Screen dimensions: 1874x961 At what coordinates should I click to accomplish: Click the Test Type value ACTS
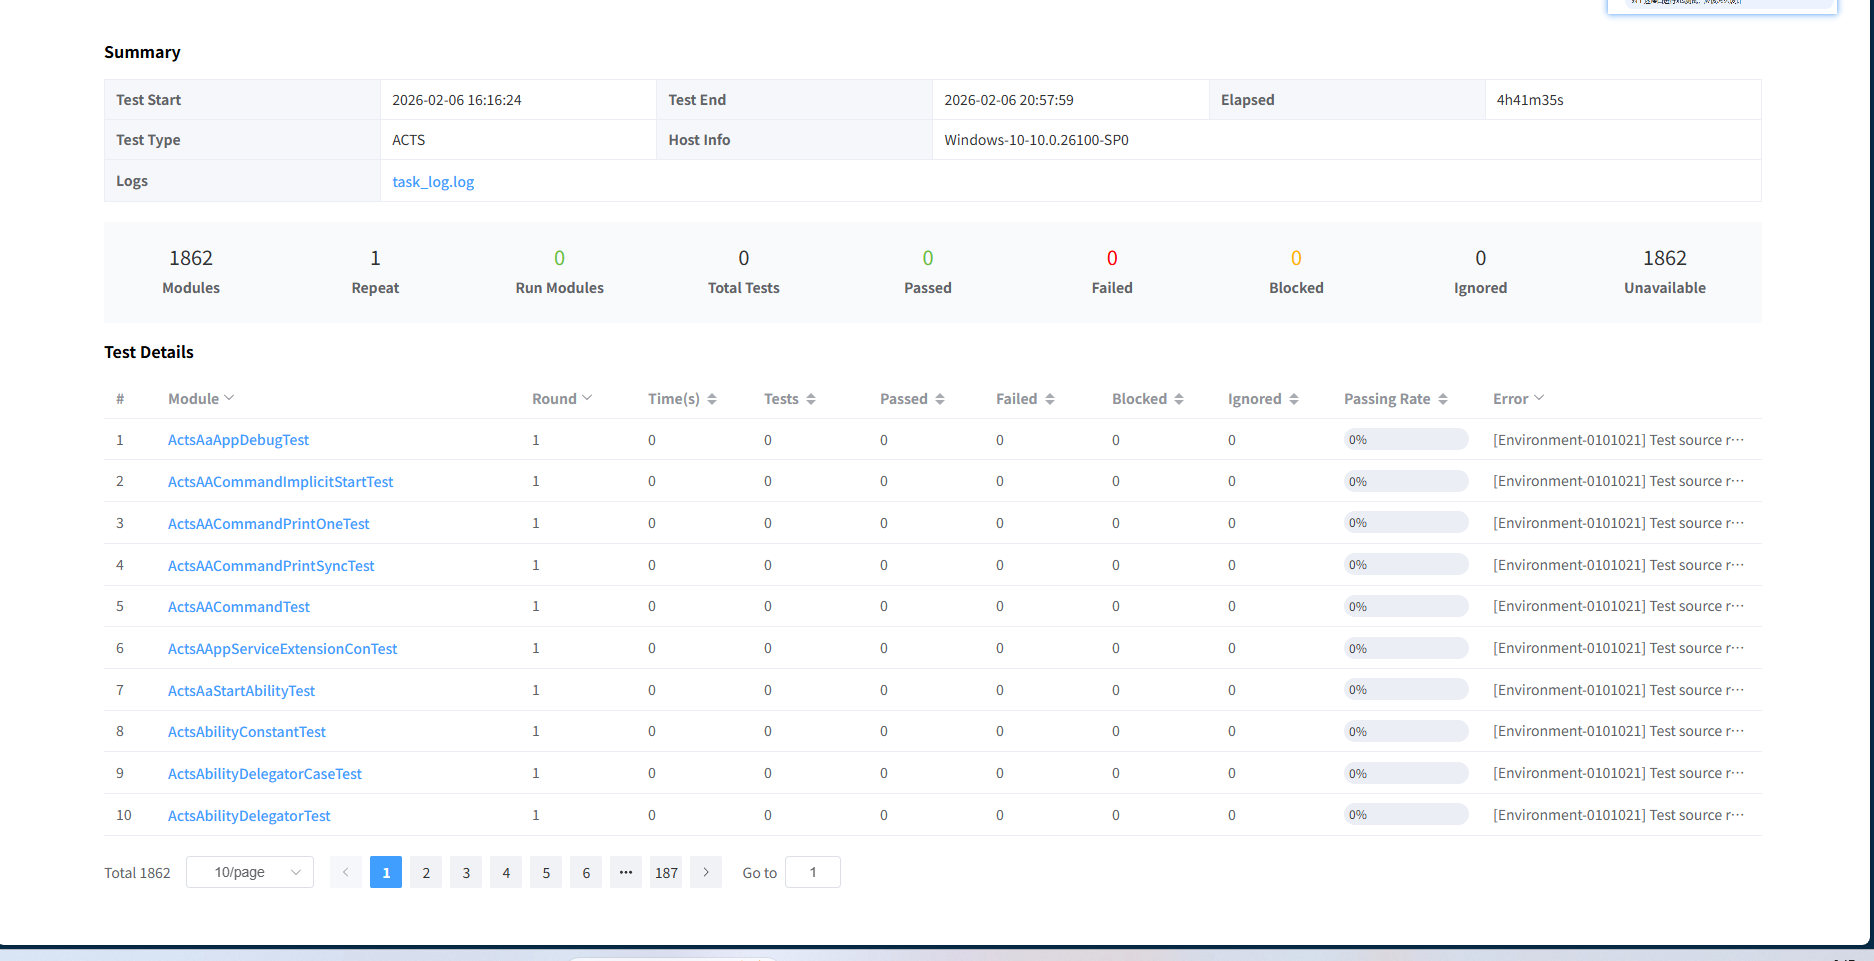tap(409, 140)
